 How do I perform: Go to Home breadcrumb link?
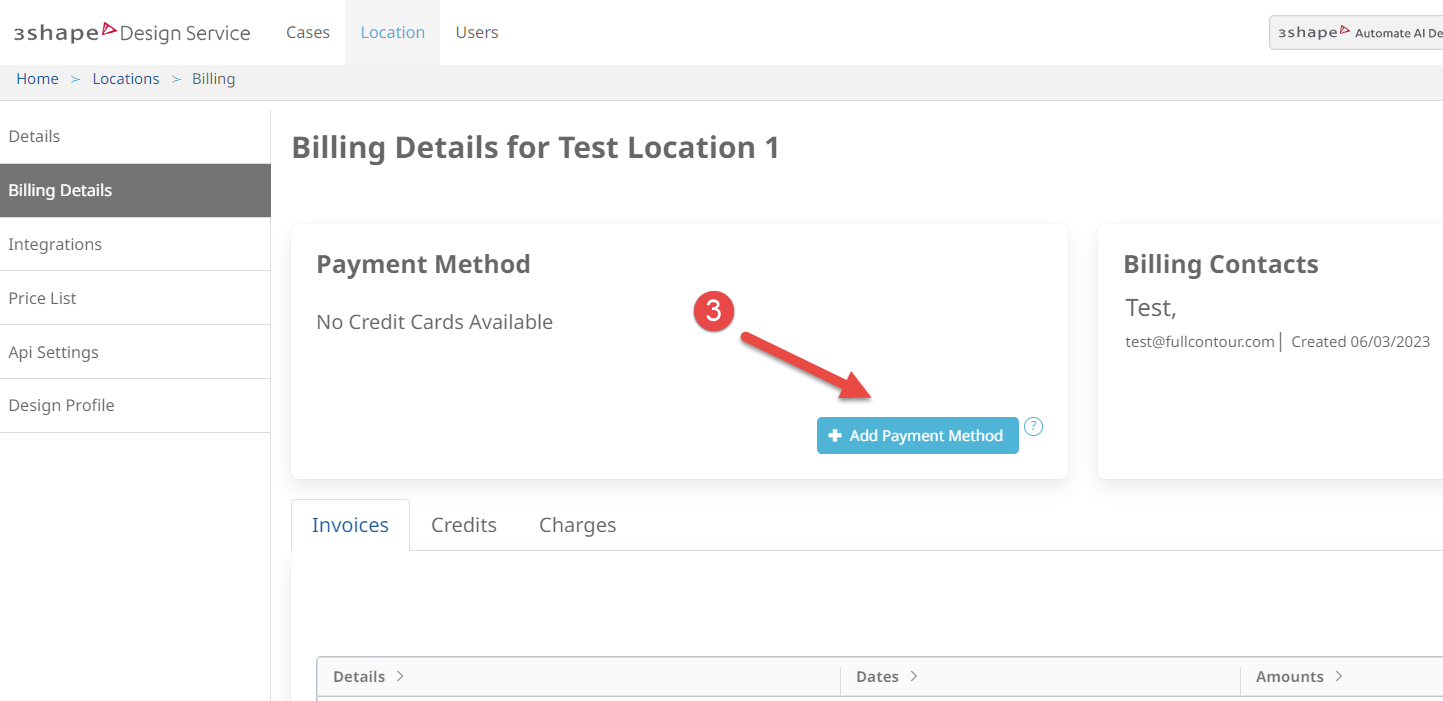(x=37, y=79)
